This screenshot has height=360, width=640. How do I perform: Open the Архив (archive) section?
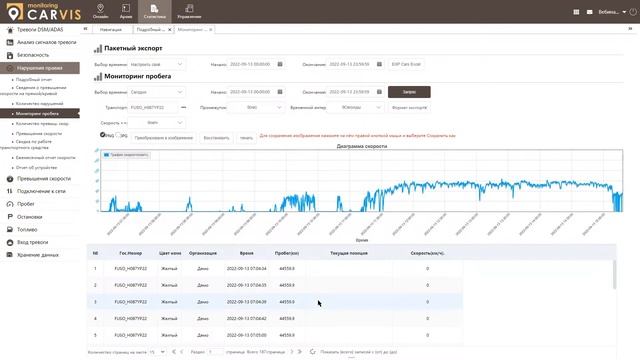(126, 11)
